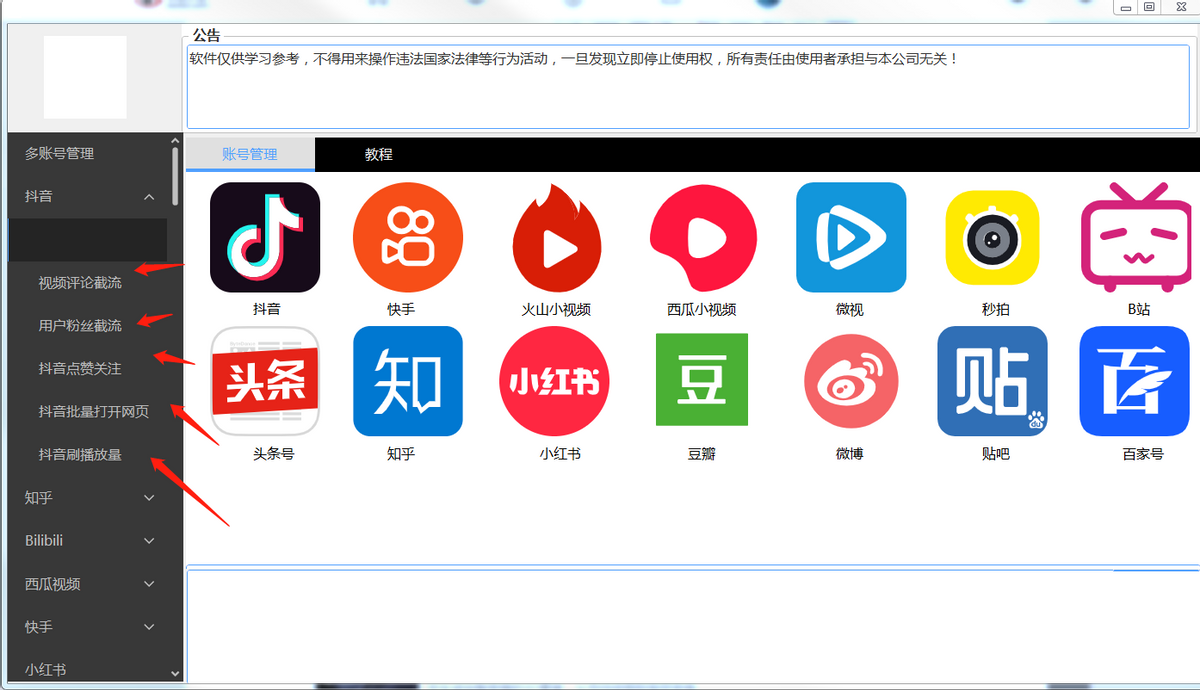
Task: Select 抖音点赞关注 menu entry
Action: tap(80, 369)
